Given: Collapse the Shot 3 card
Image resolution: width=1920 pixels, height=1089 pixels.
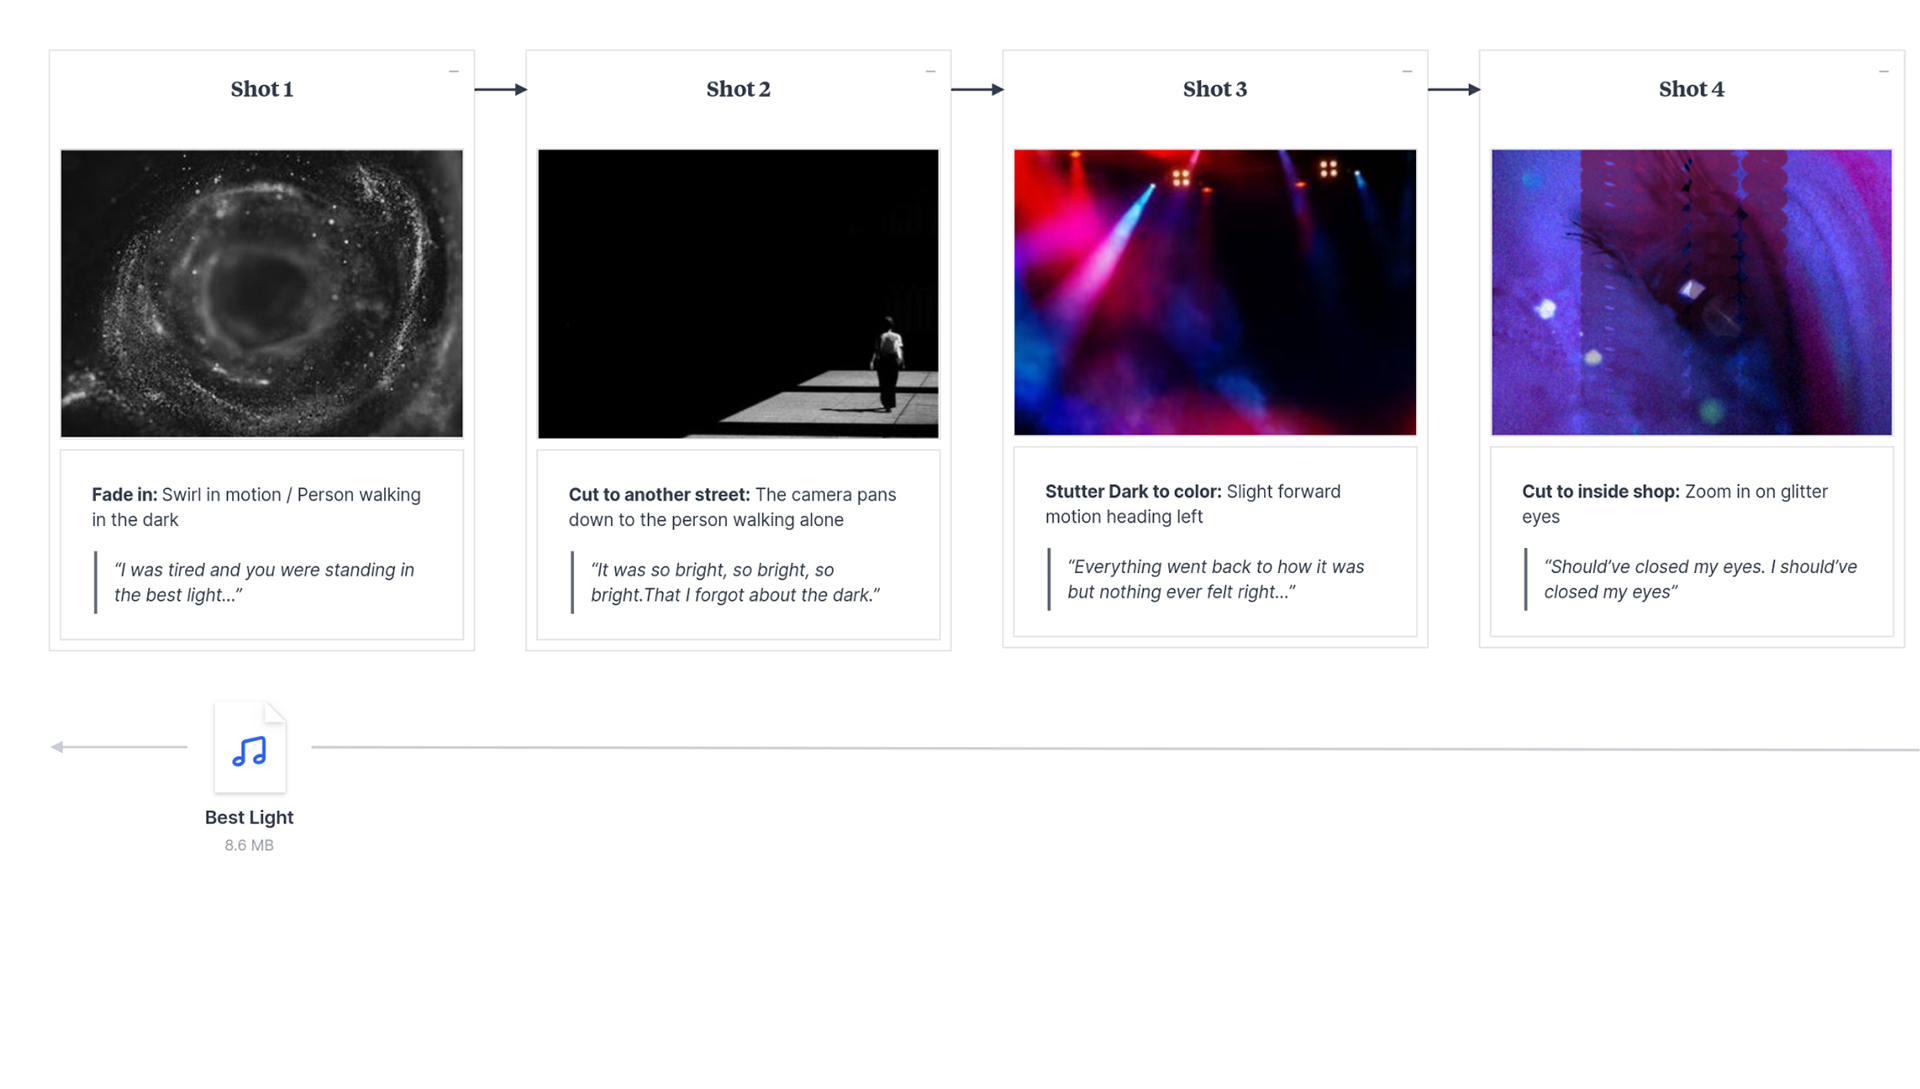Looking at the screenshot, I should 1407,72.
